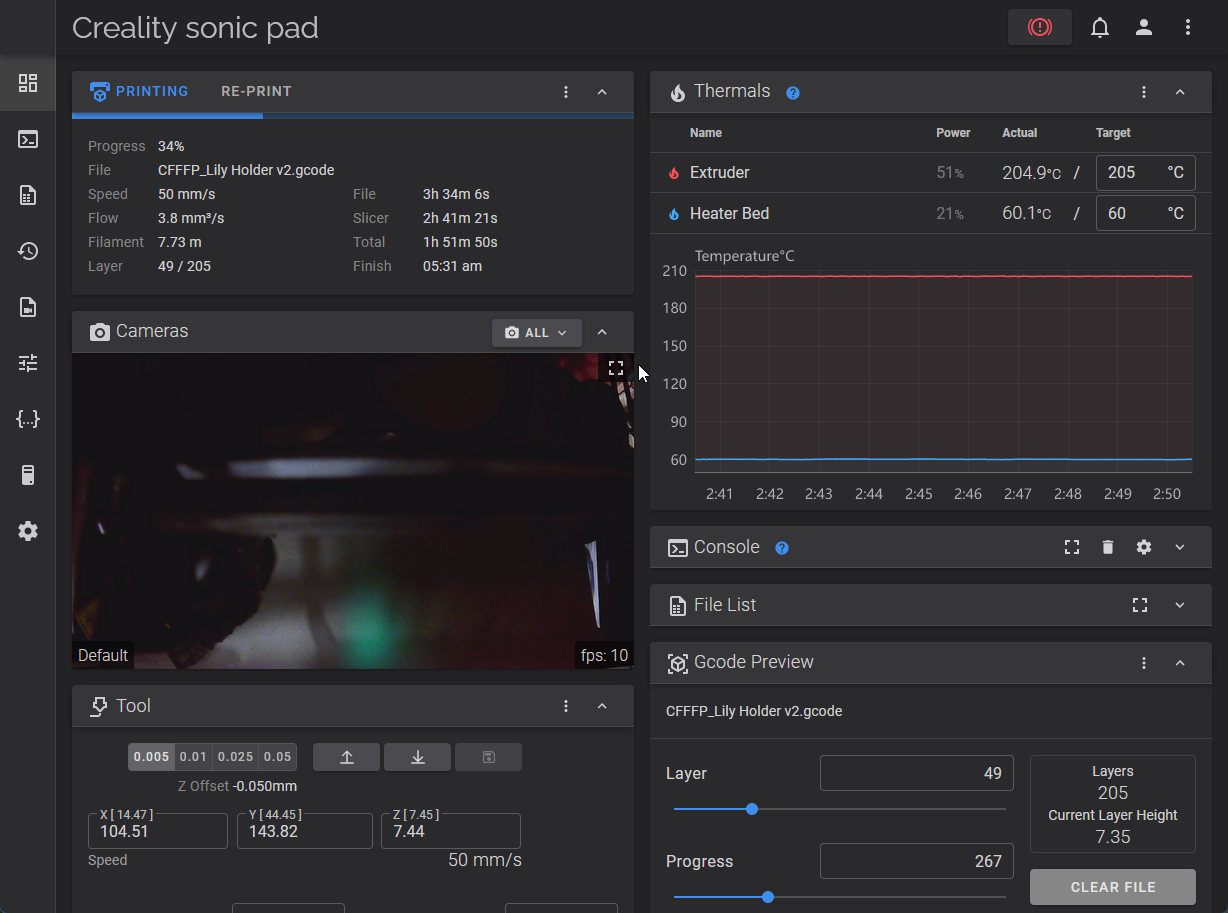Click the Filament value 7.73 m

180,242
